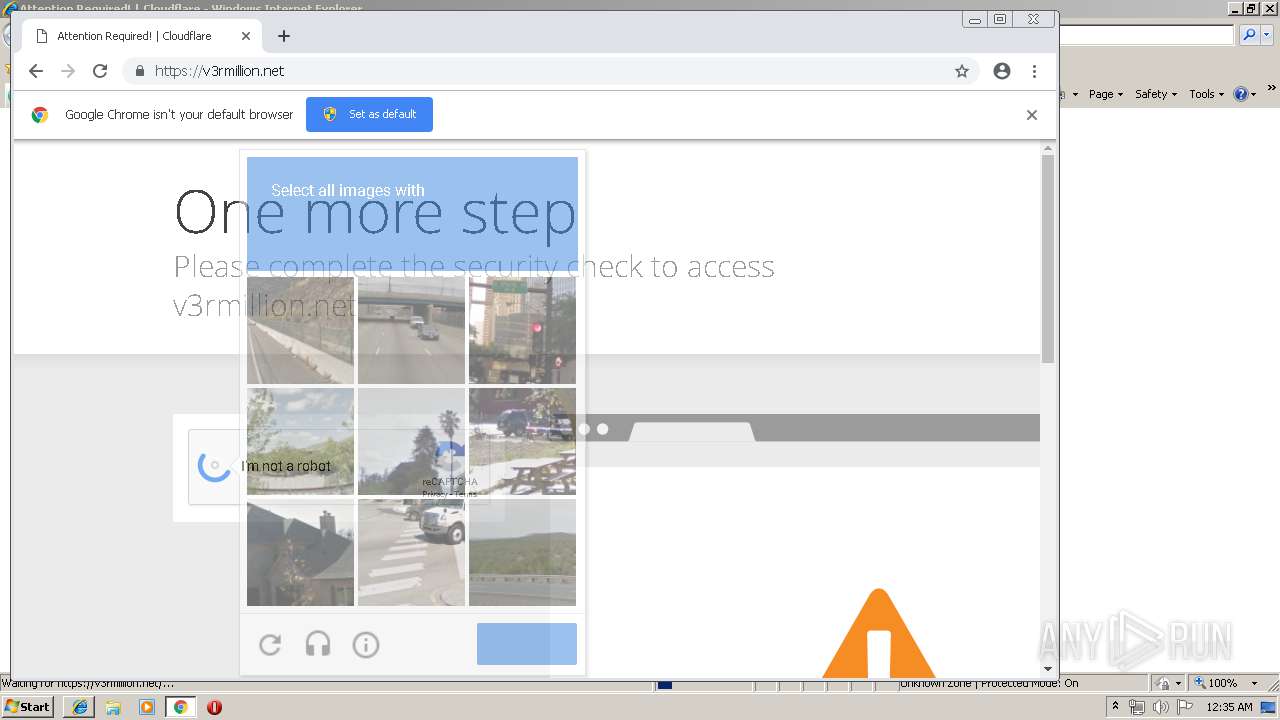Screen dimensions: 1280x720
Task: Open media player icon in taskbar
Action: click(x=147, y=707)
